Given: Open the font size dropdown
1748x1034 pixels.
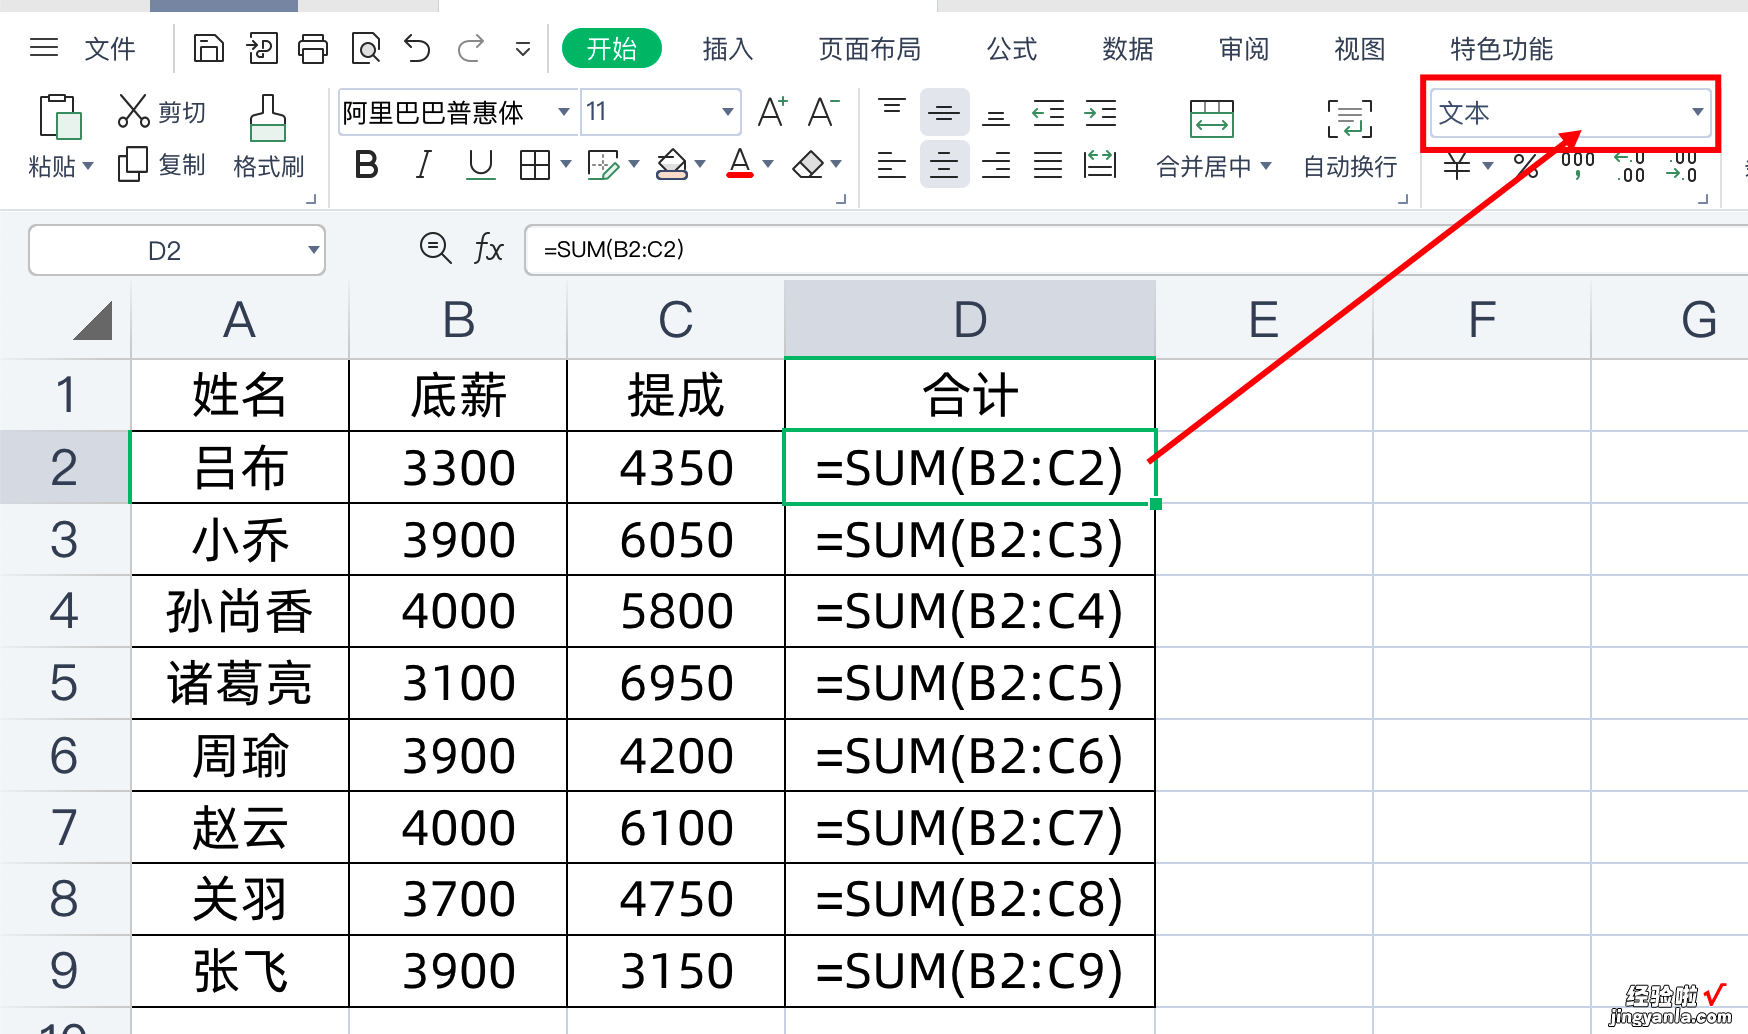Looking at the screenshot, I should point(728,112).
